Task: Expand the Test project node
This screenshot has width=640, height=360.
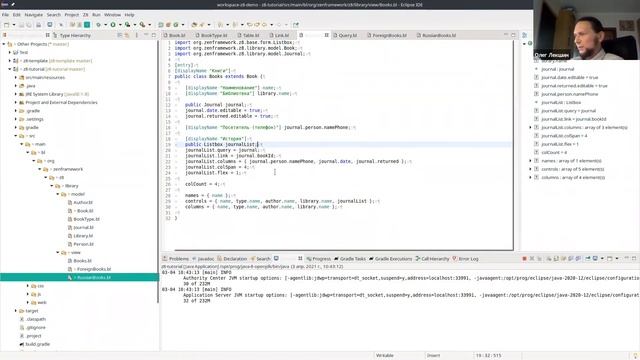Action: pos(10,52)
